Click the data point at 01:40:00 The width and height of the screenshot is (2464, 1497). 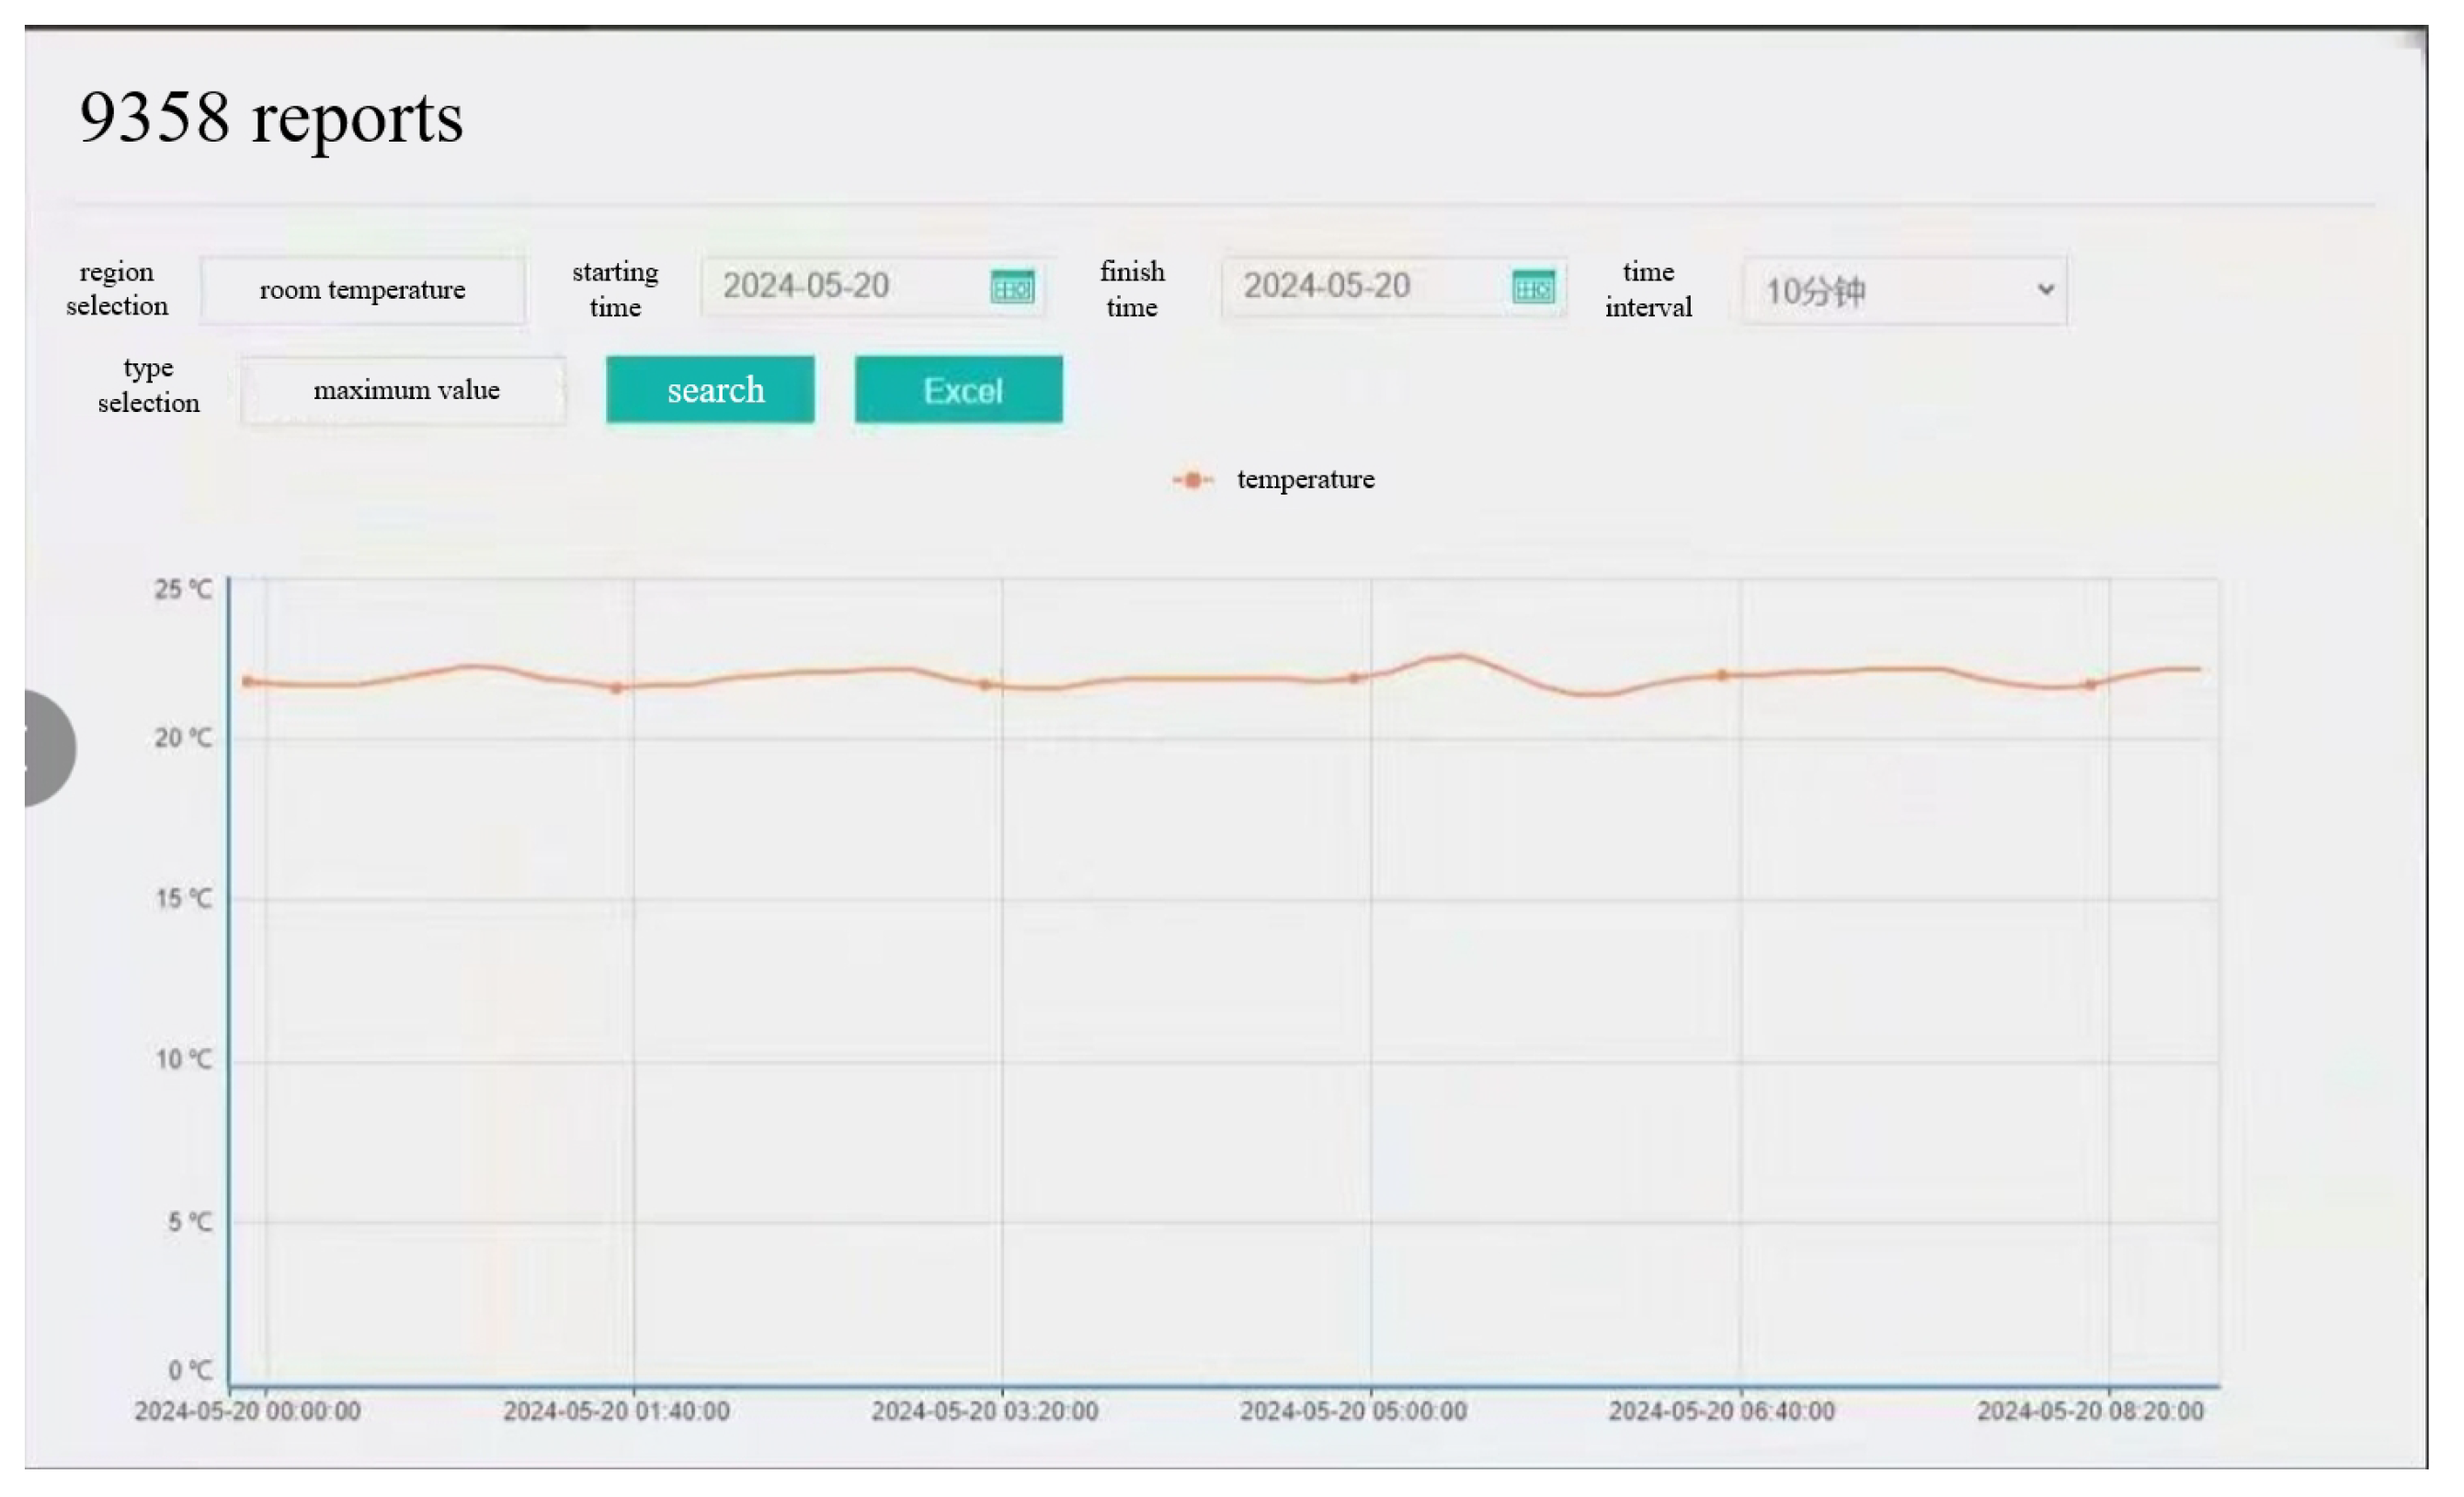tap(617, 688)
